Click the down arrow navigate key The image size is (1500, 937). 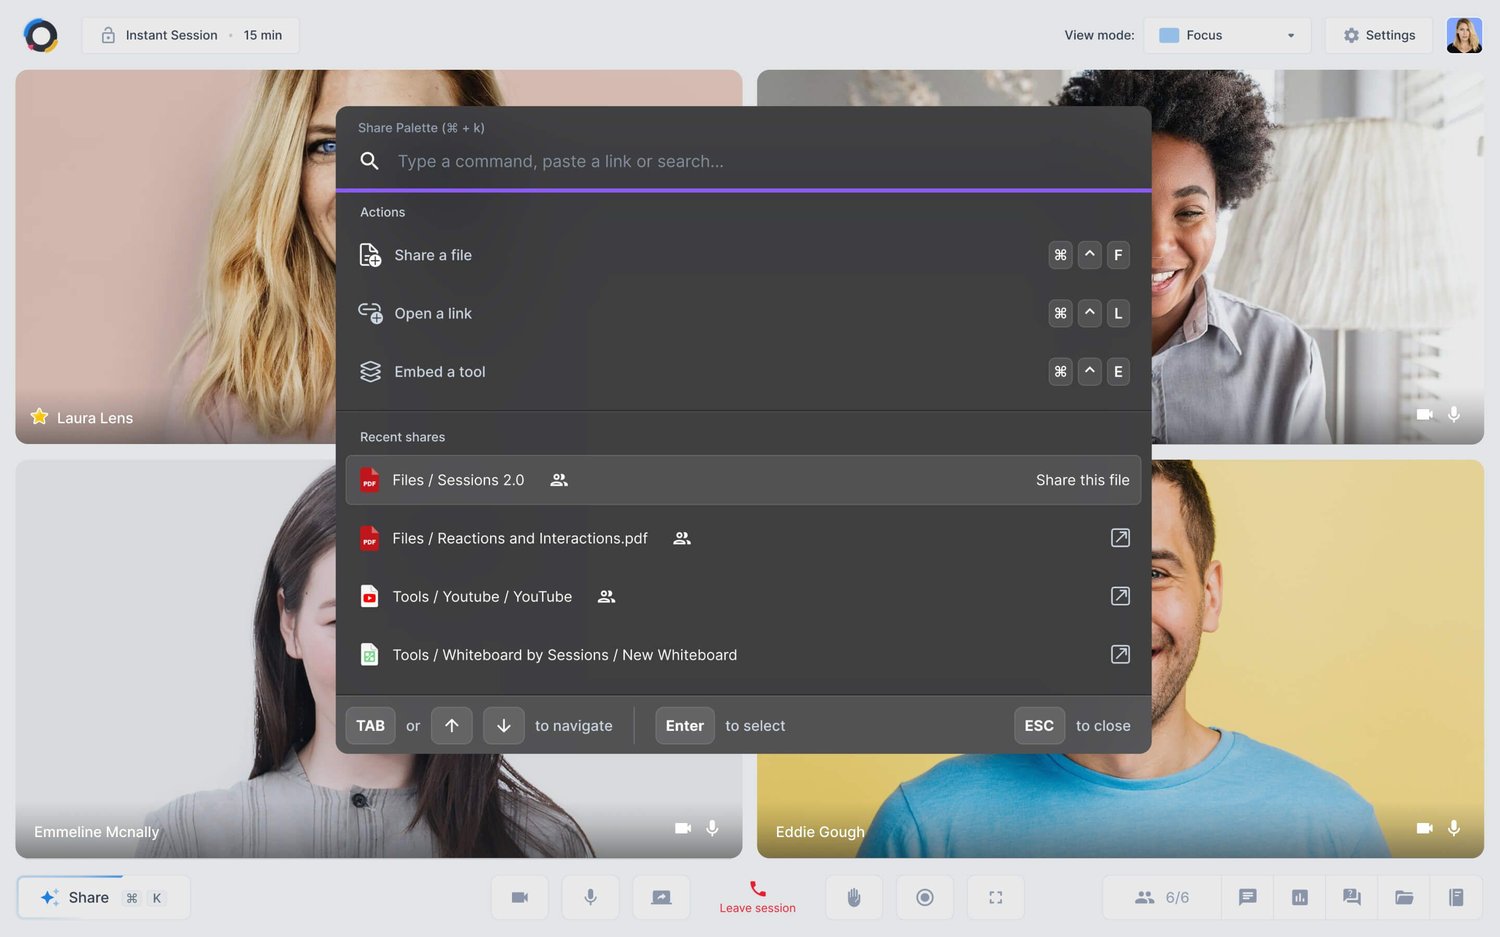point(504,725)
